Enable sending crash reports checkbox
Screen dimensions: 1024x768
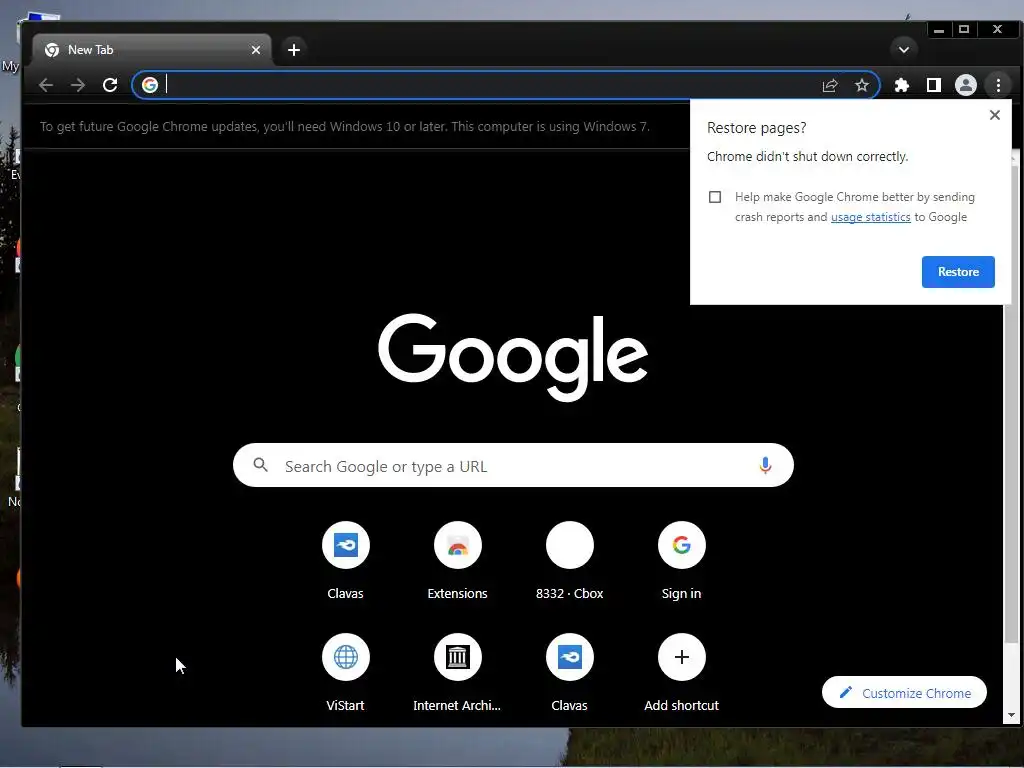click(715, 197)
